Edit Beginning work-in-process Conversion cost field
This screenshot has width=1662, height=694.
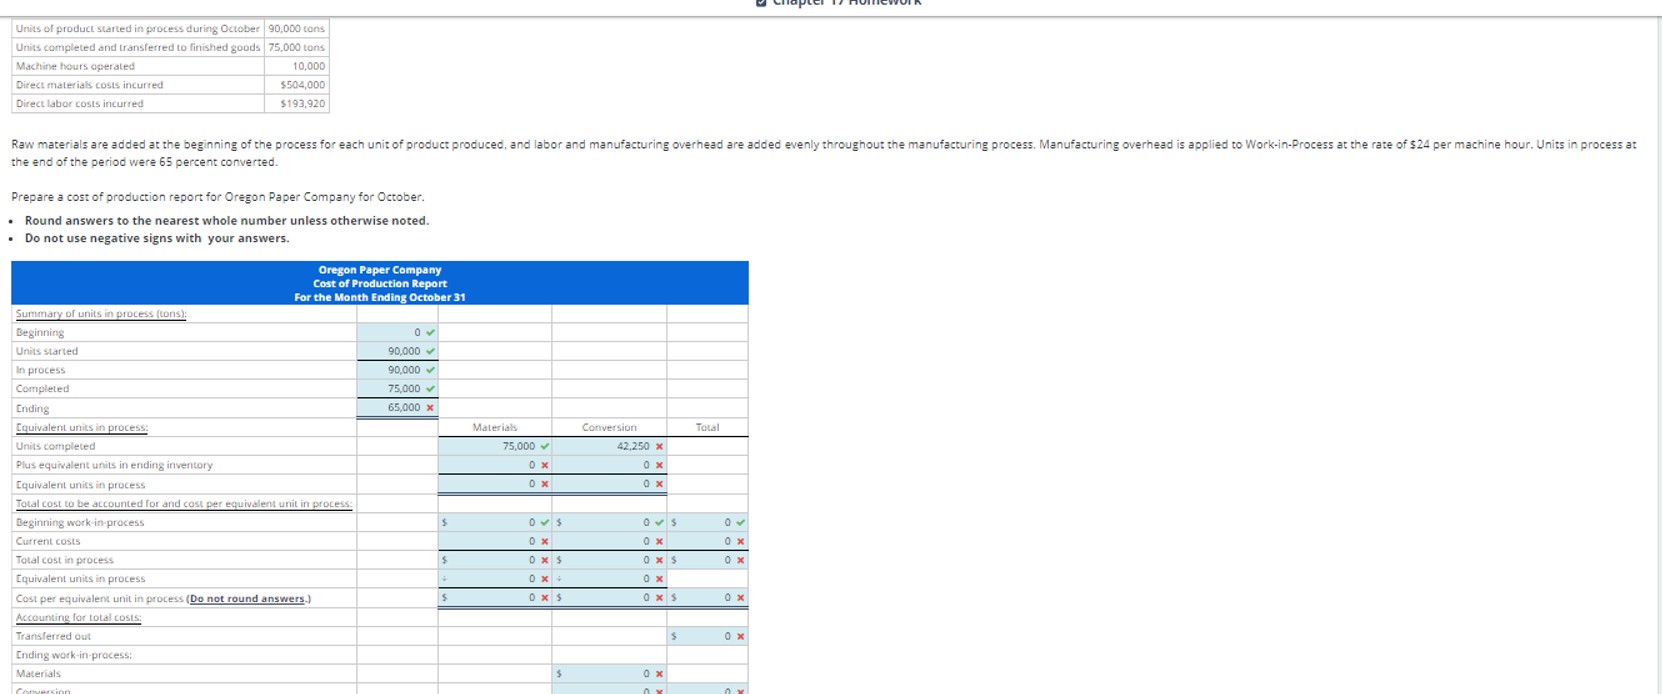tap(609, 522)
